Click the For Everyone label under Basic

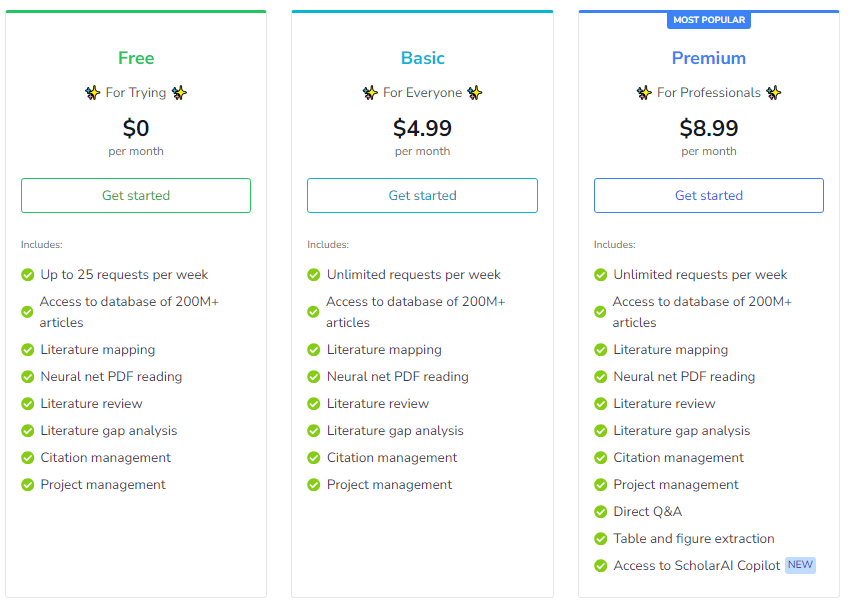(x=422, y=92)
